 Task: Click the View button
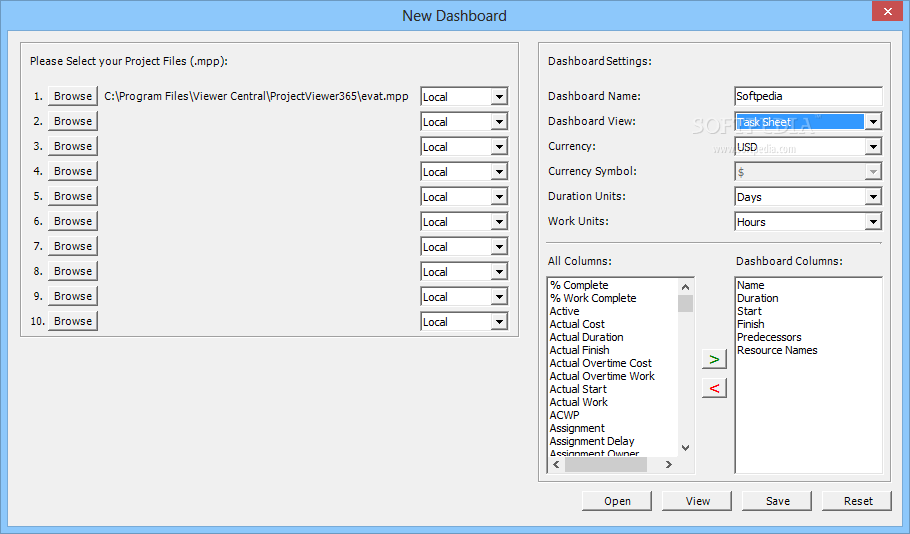point(696,500)
